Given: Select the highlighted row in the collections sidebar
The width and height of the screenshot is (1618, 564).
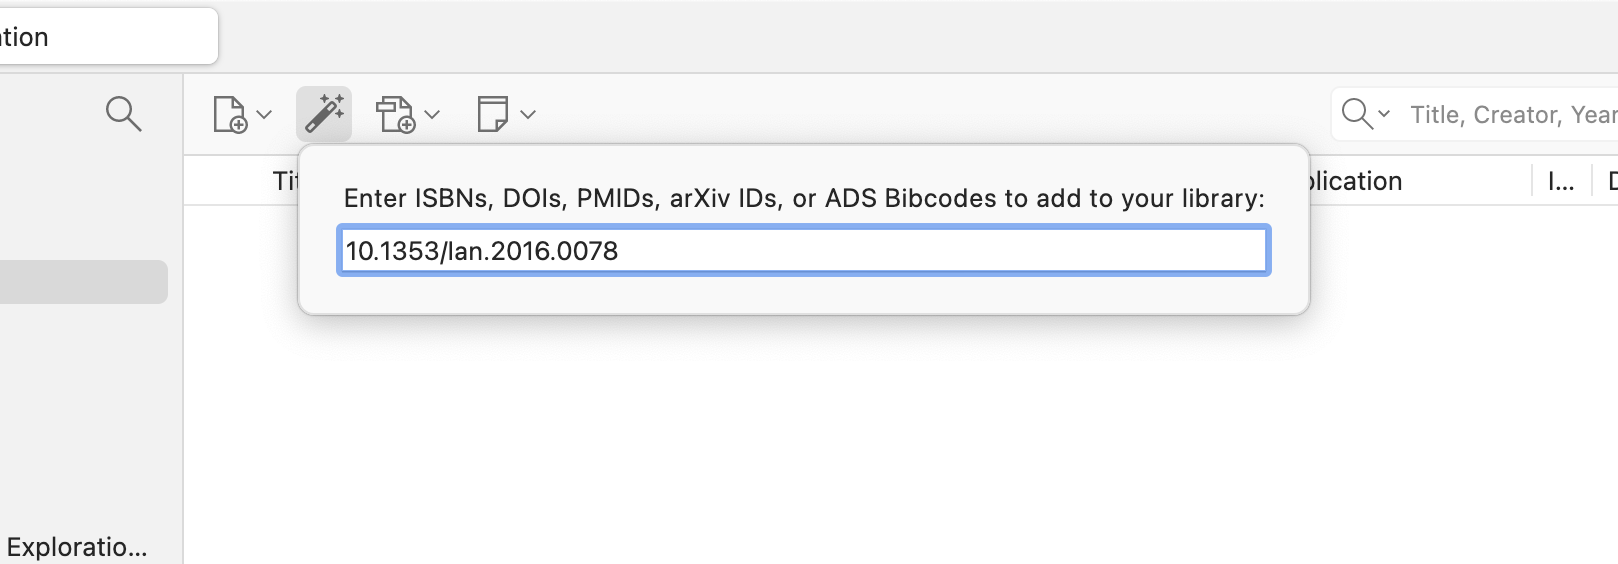Looking at the screenshot, I should point(82,282).
